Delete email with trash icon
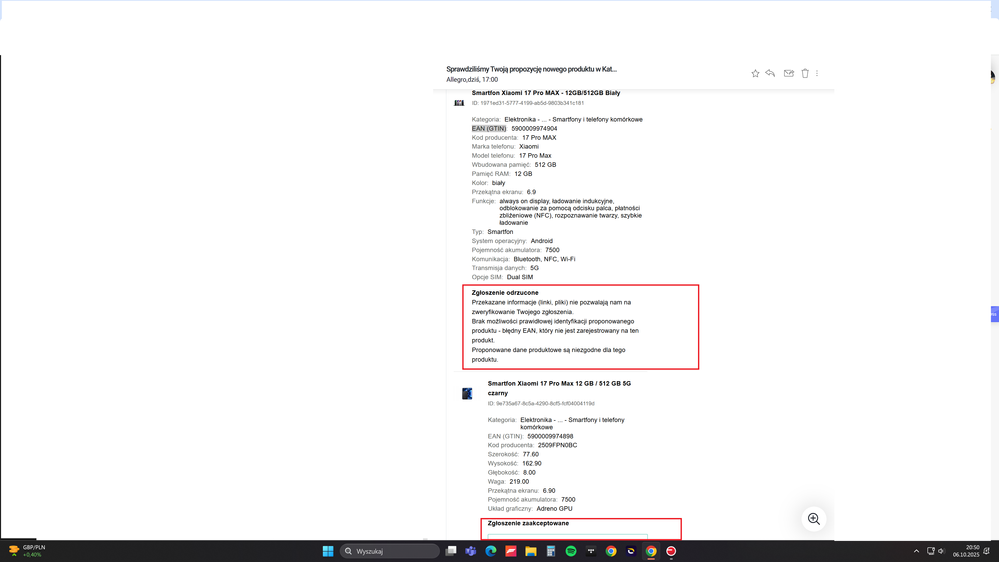999x562 pixels. point(804,73)
